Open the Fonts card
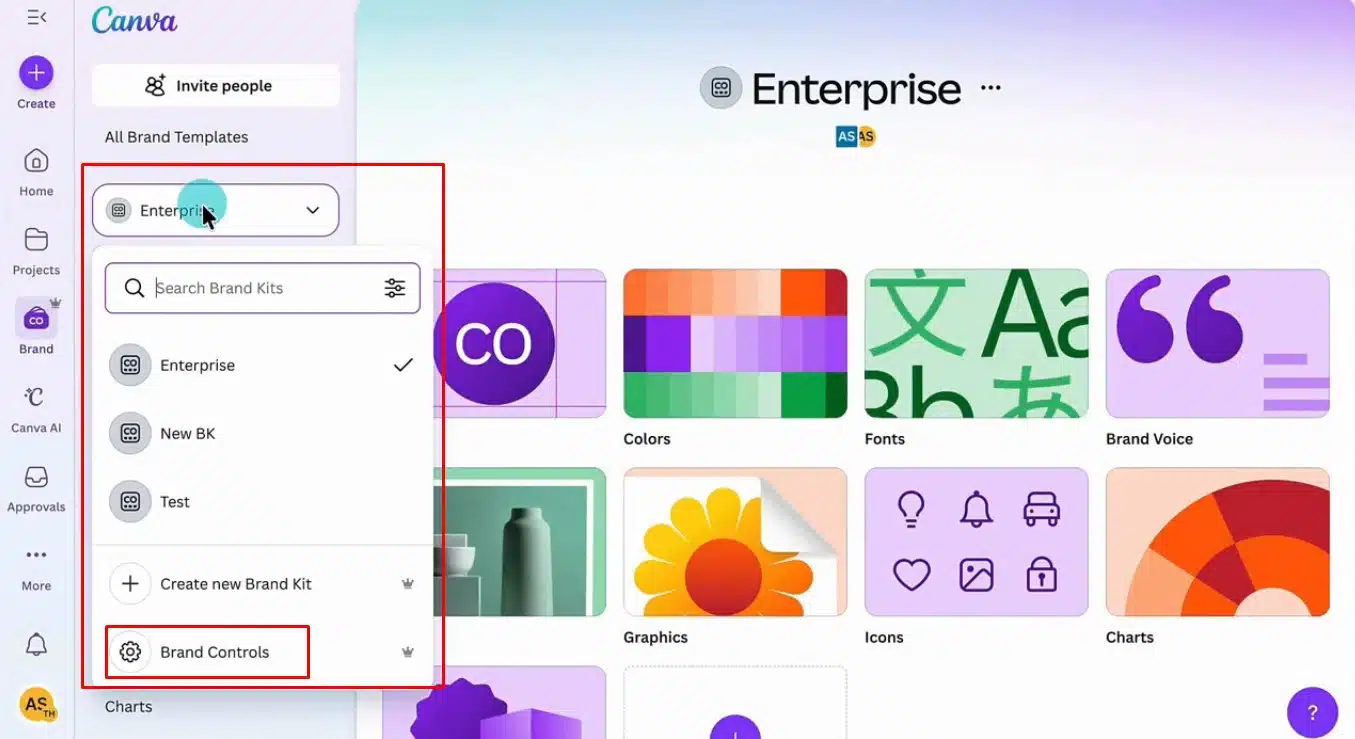1355x739 pixels. (976, 343)
